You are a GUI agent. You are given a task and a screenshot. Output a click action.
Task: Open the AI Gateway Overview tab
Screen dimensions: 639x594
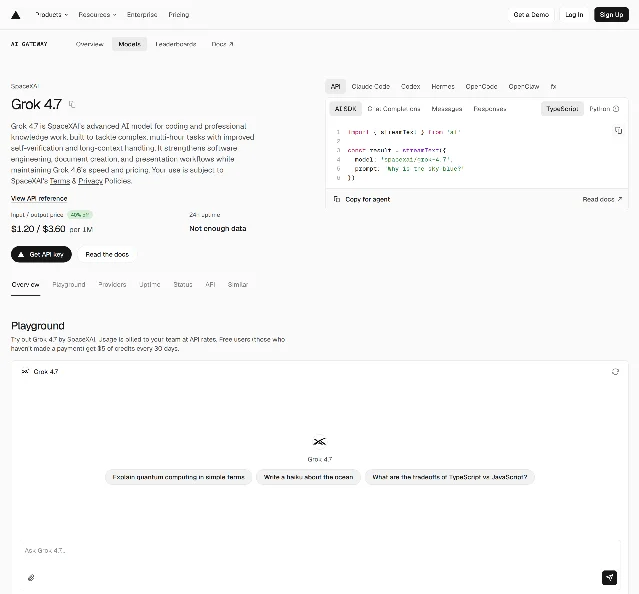(x=90, y=44)
